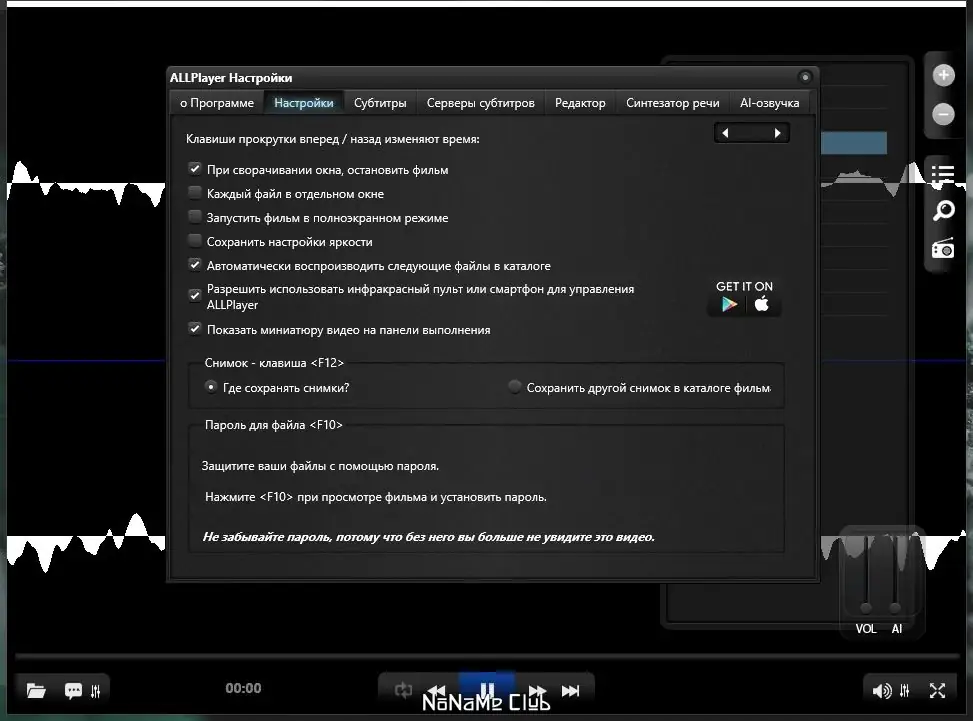This screenshot has height=721, width=973.
Task: Click the minus zoom-out round button
Action: [943, 114]
